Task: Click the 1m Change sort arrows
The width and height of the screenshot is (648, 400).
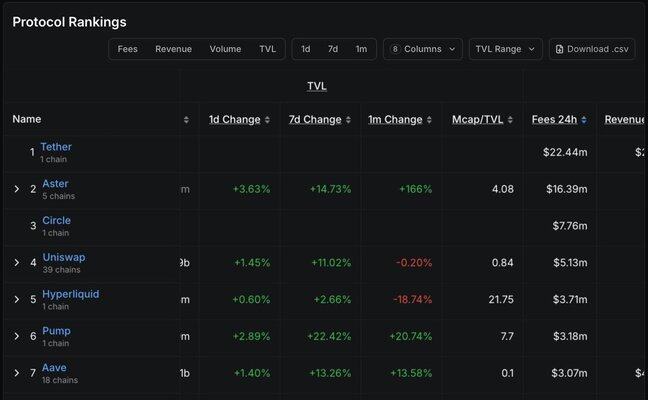Action: (430, 120)
